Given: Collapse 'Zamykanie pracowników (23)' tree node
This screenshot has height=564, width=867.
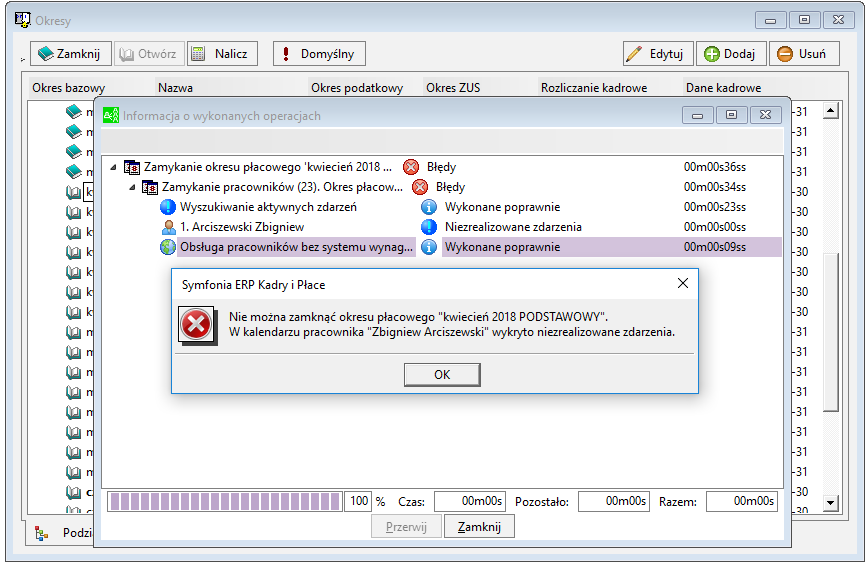Looking at the screenshot, I should pyautogui.click(x=132, y=187).
